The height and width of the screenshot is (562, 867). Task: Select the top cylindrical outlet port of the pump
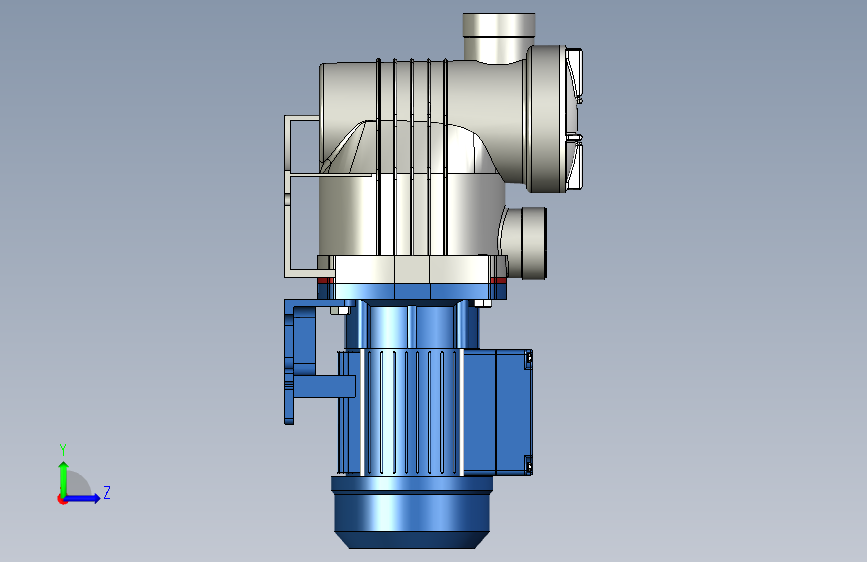click(x=499, y=37)
